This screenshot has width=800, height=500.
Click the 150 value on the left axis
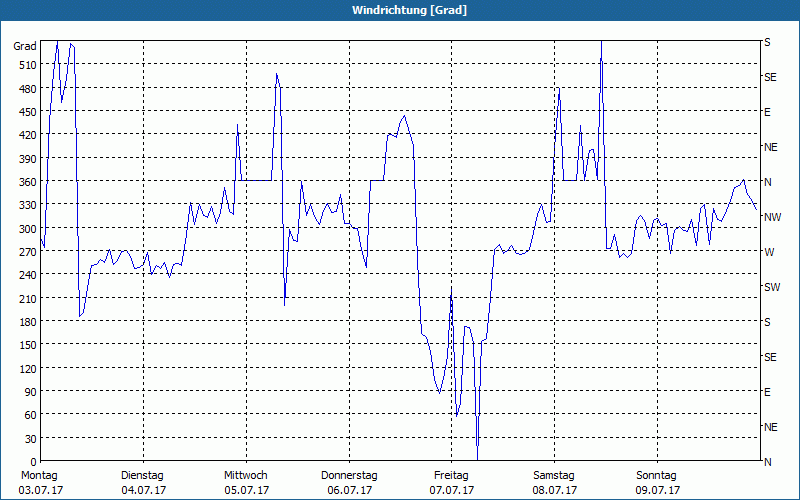coord(28,345)
